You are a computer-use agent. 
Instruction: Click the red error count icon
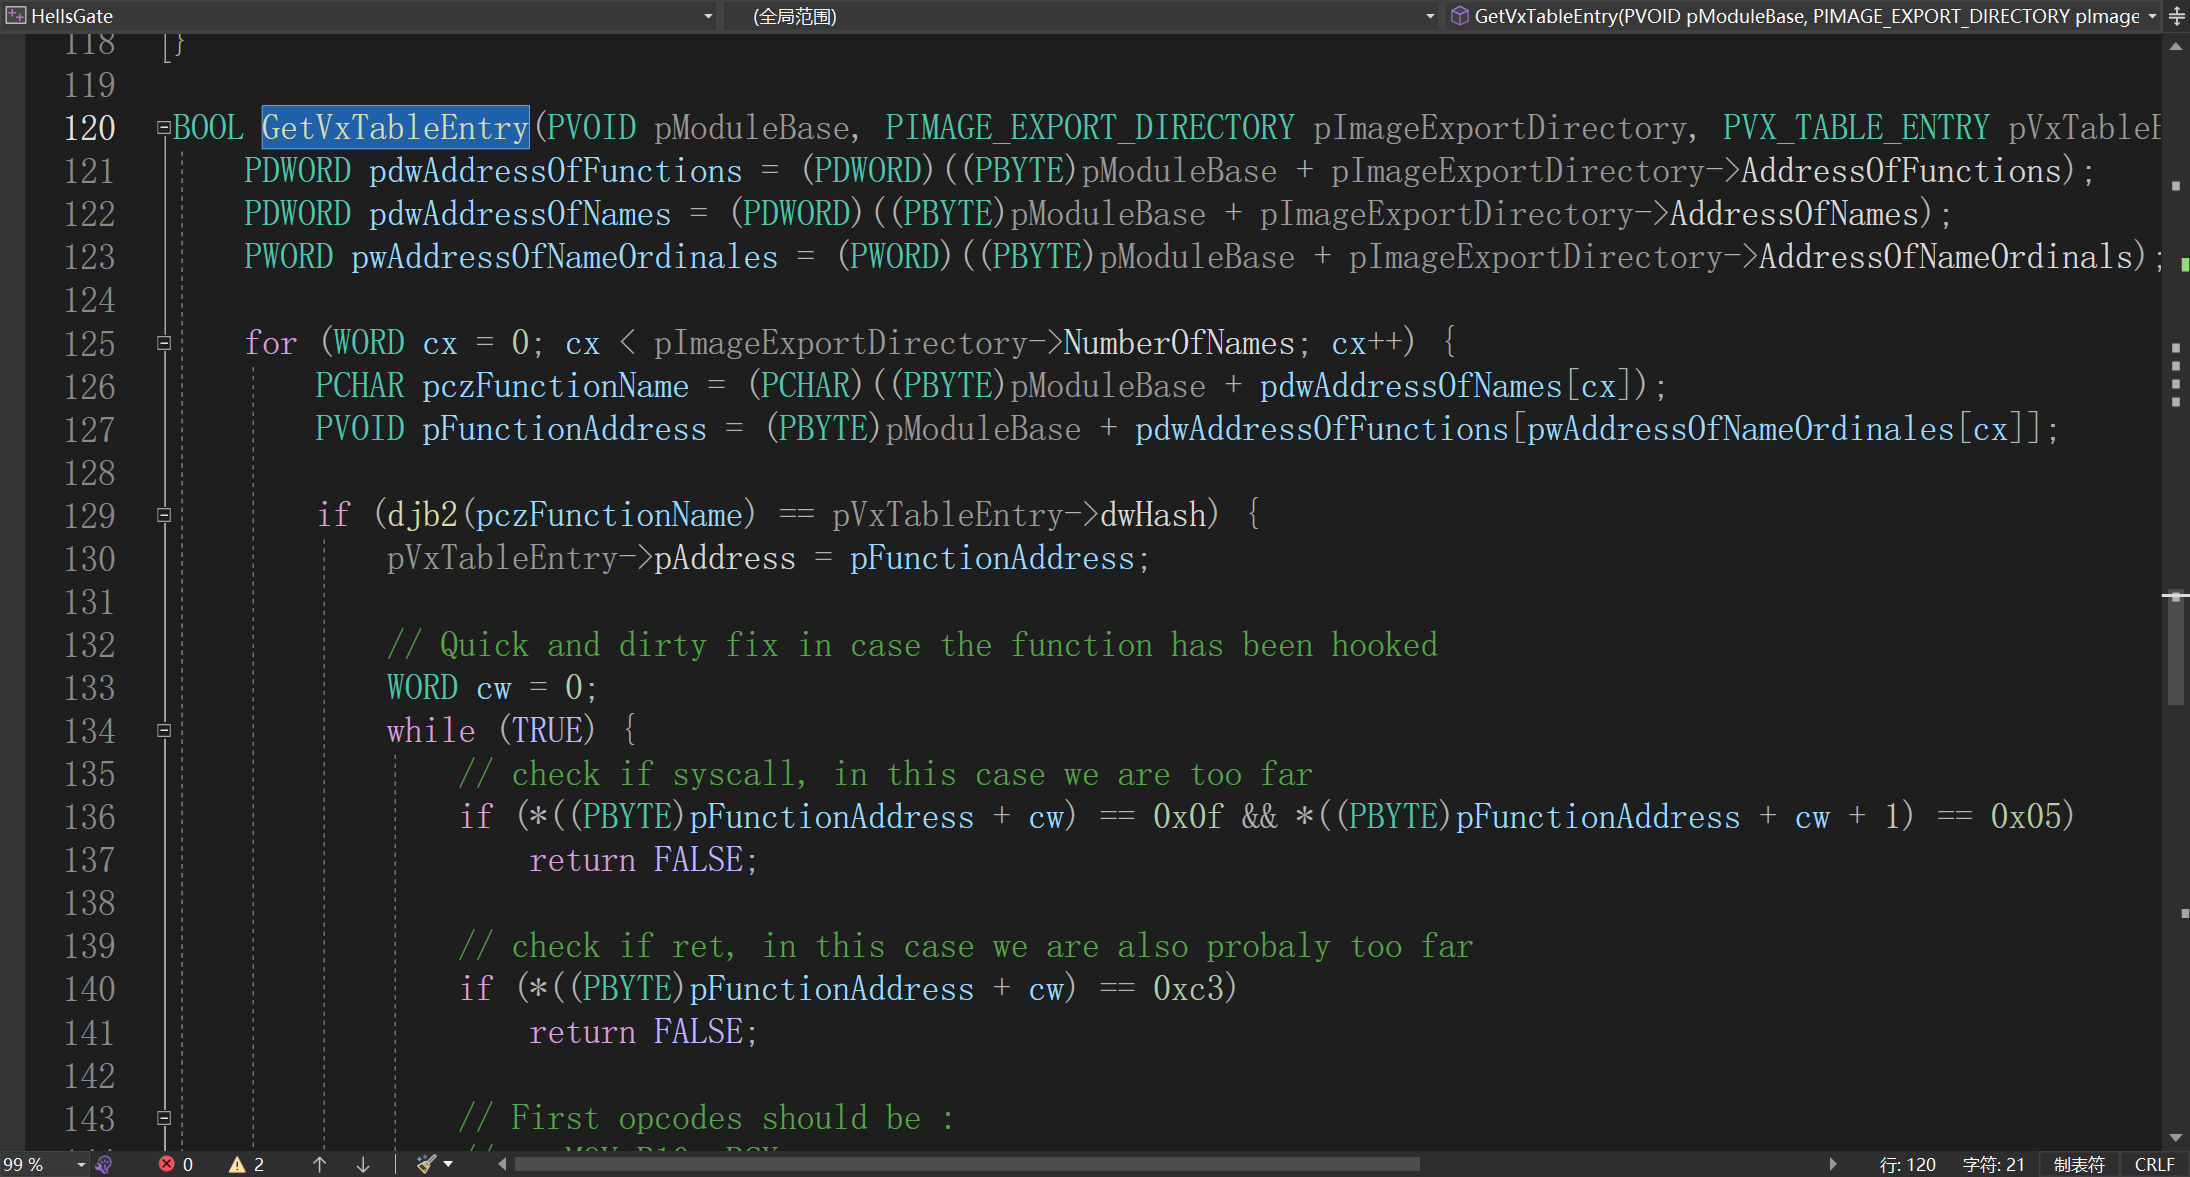(x=167, y=1164)
